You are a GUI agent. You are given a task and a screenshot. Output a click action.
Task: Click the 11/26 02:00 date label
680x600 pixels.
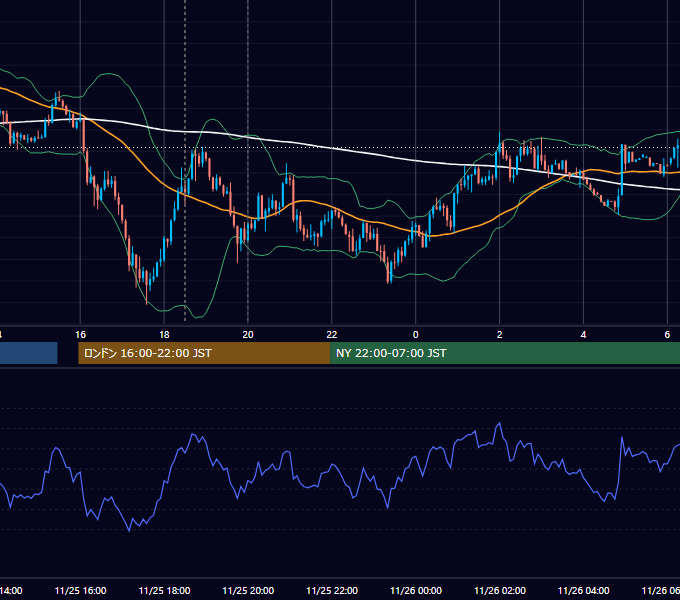500,590
